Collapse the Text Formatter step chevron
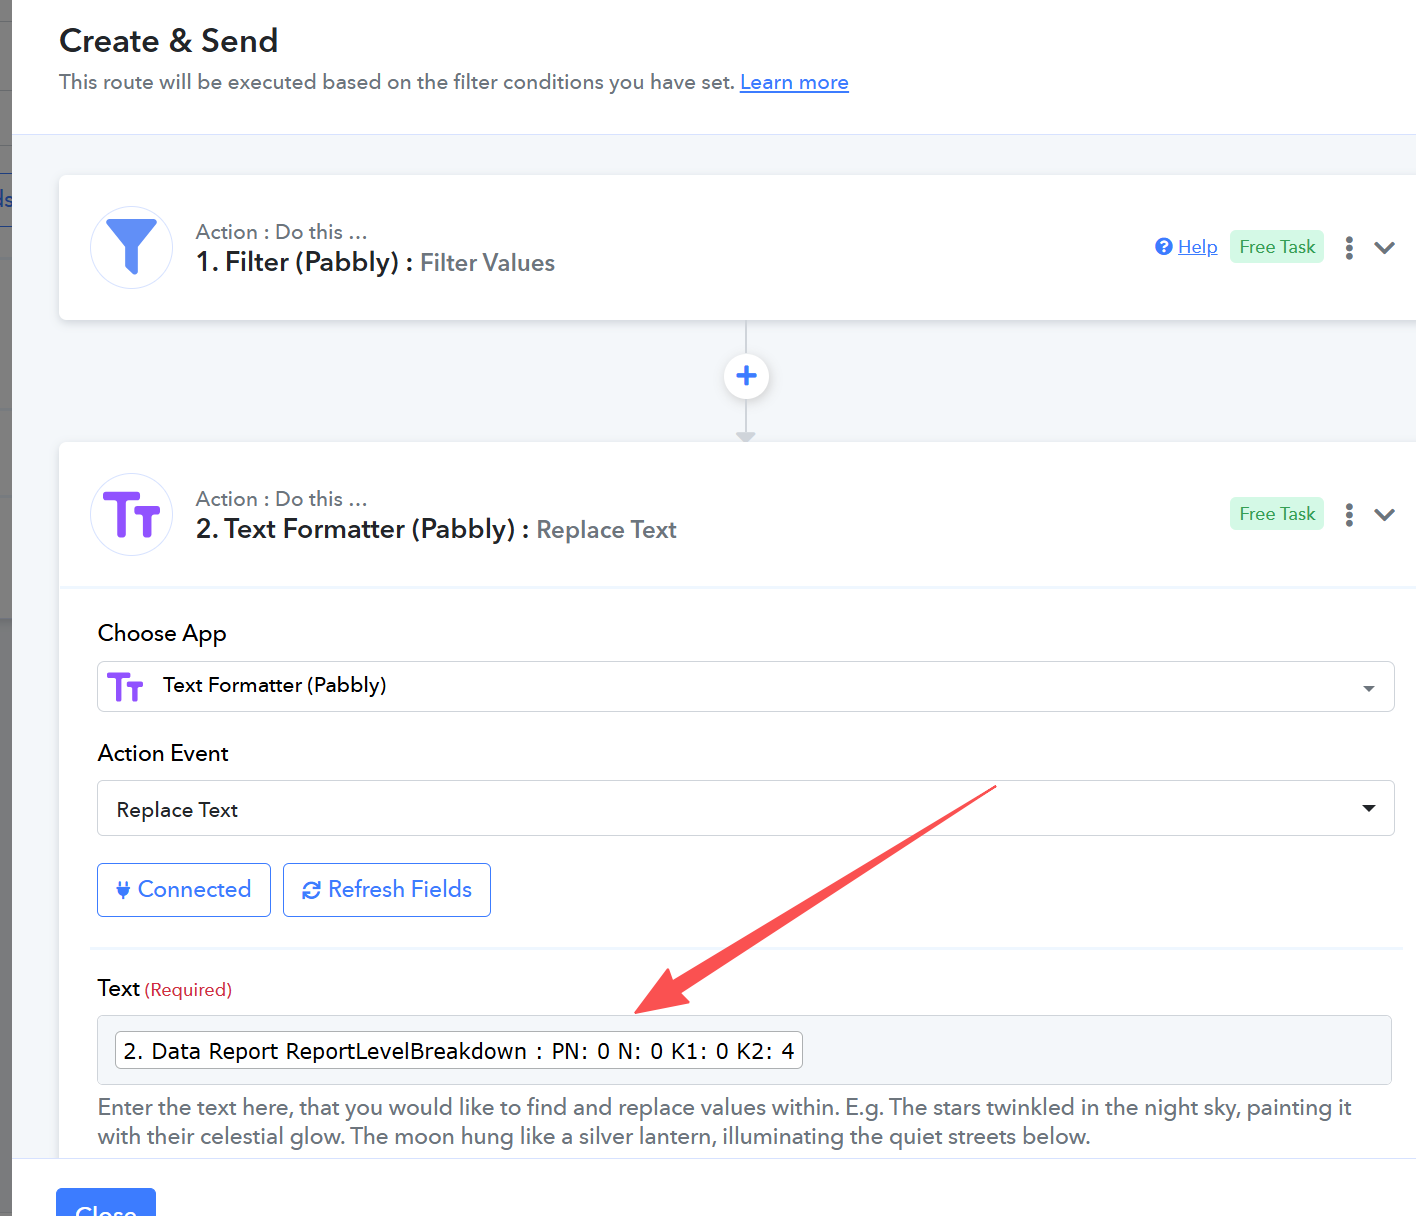This screenshot has width=1416, height=1216. (x=1384, y=514)
